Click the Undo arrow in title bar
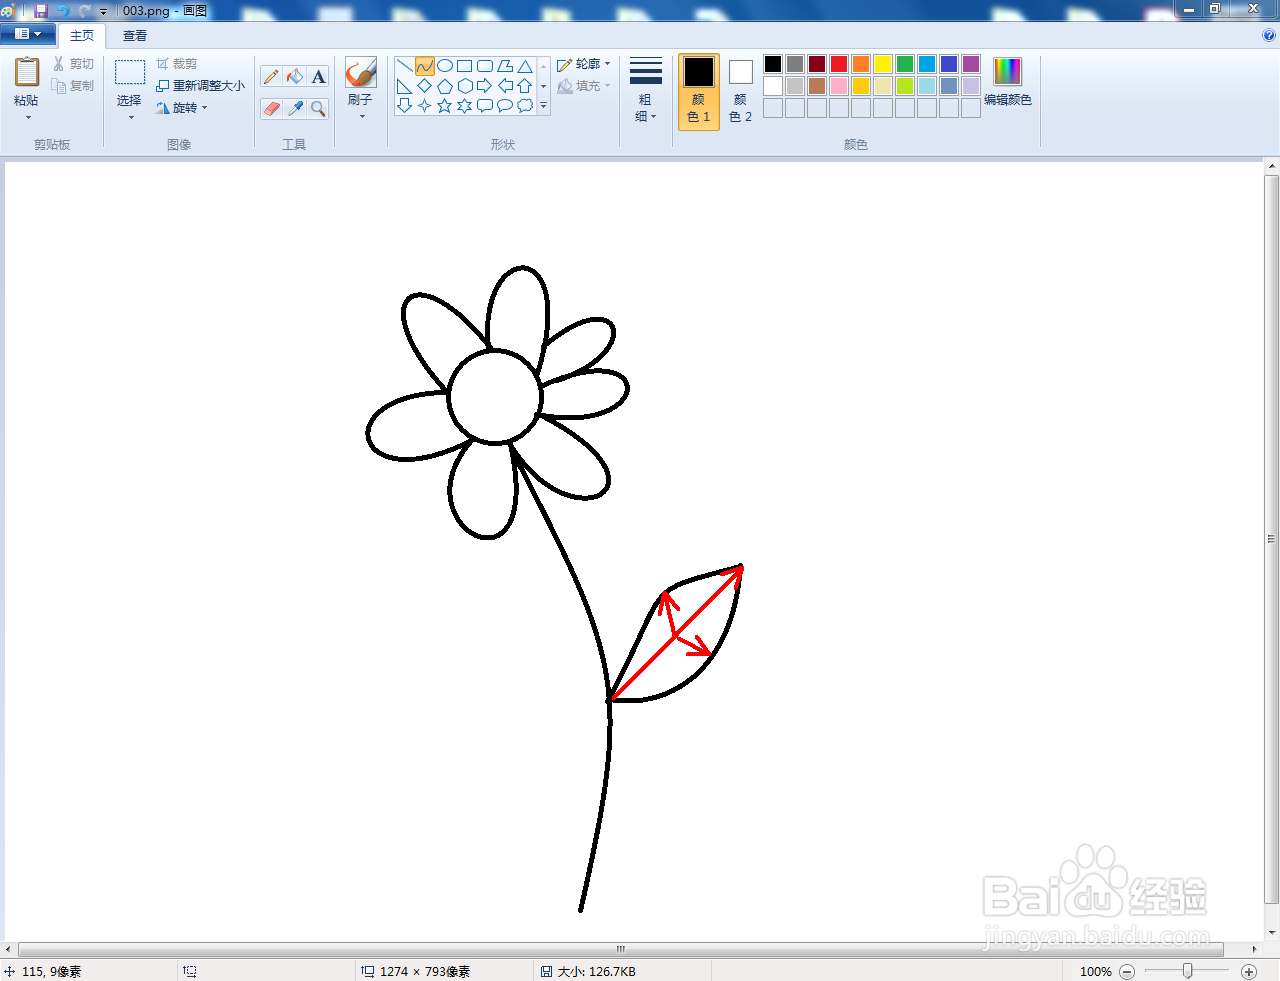This screenshot has height=981, width=1280. click(63, 11)
